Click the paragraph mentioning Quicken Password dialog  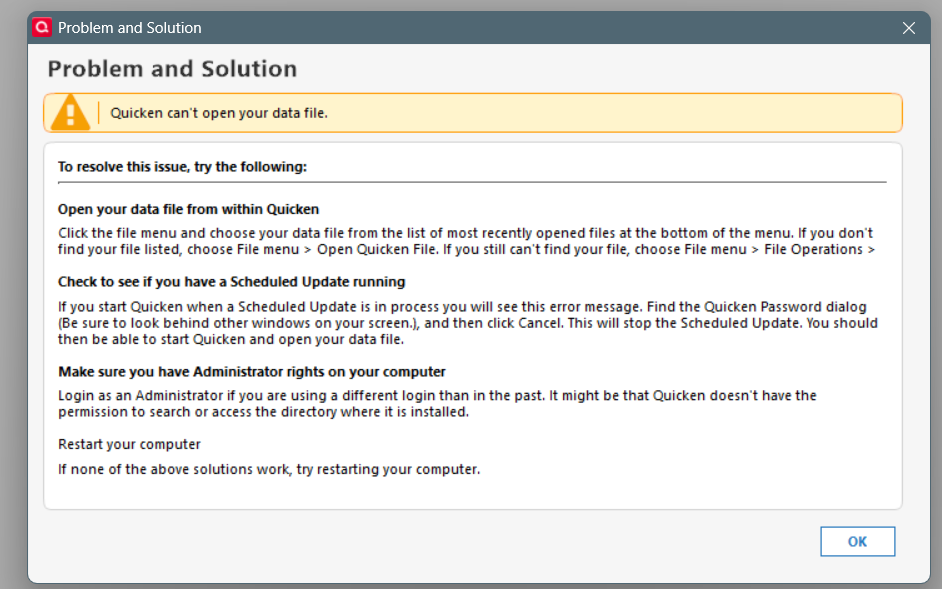coord(467,323)
